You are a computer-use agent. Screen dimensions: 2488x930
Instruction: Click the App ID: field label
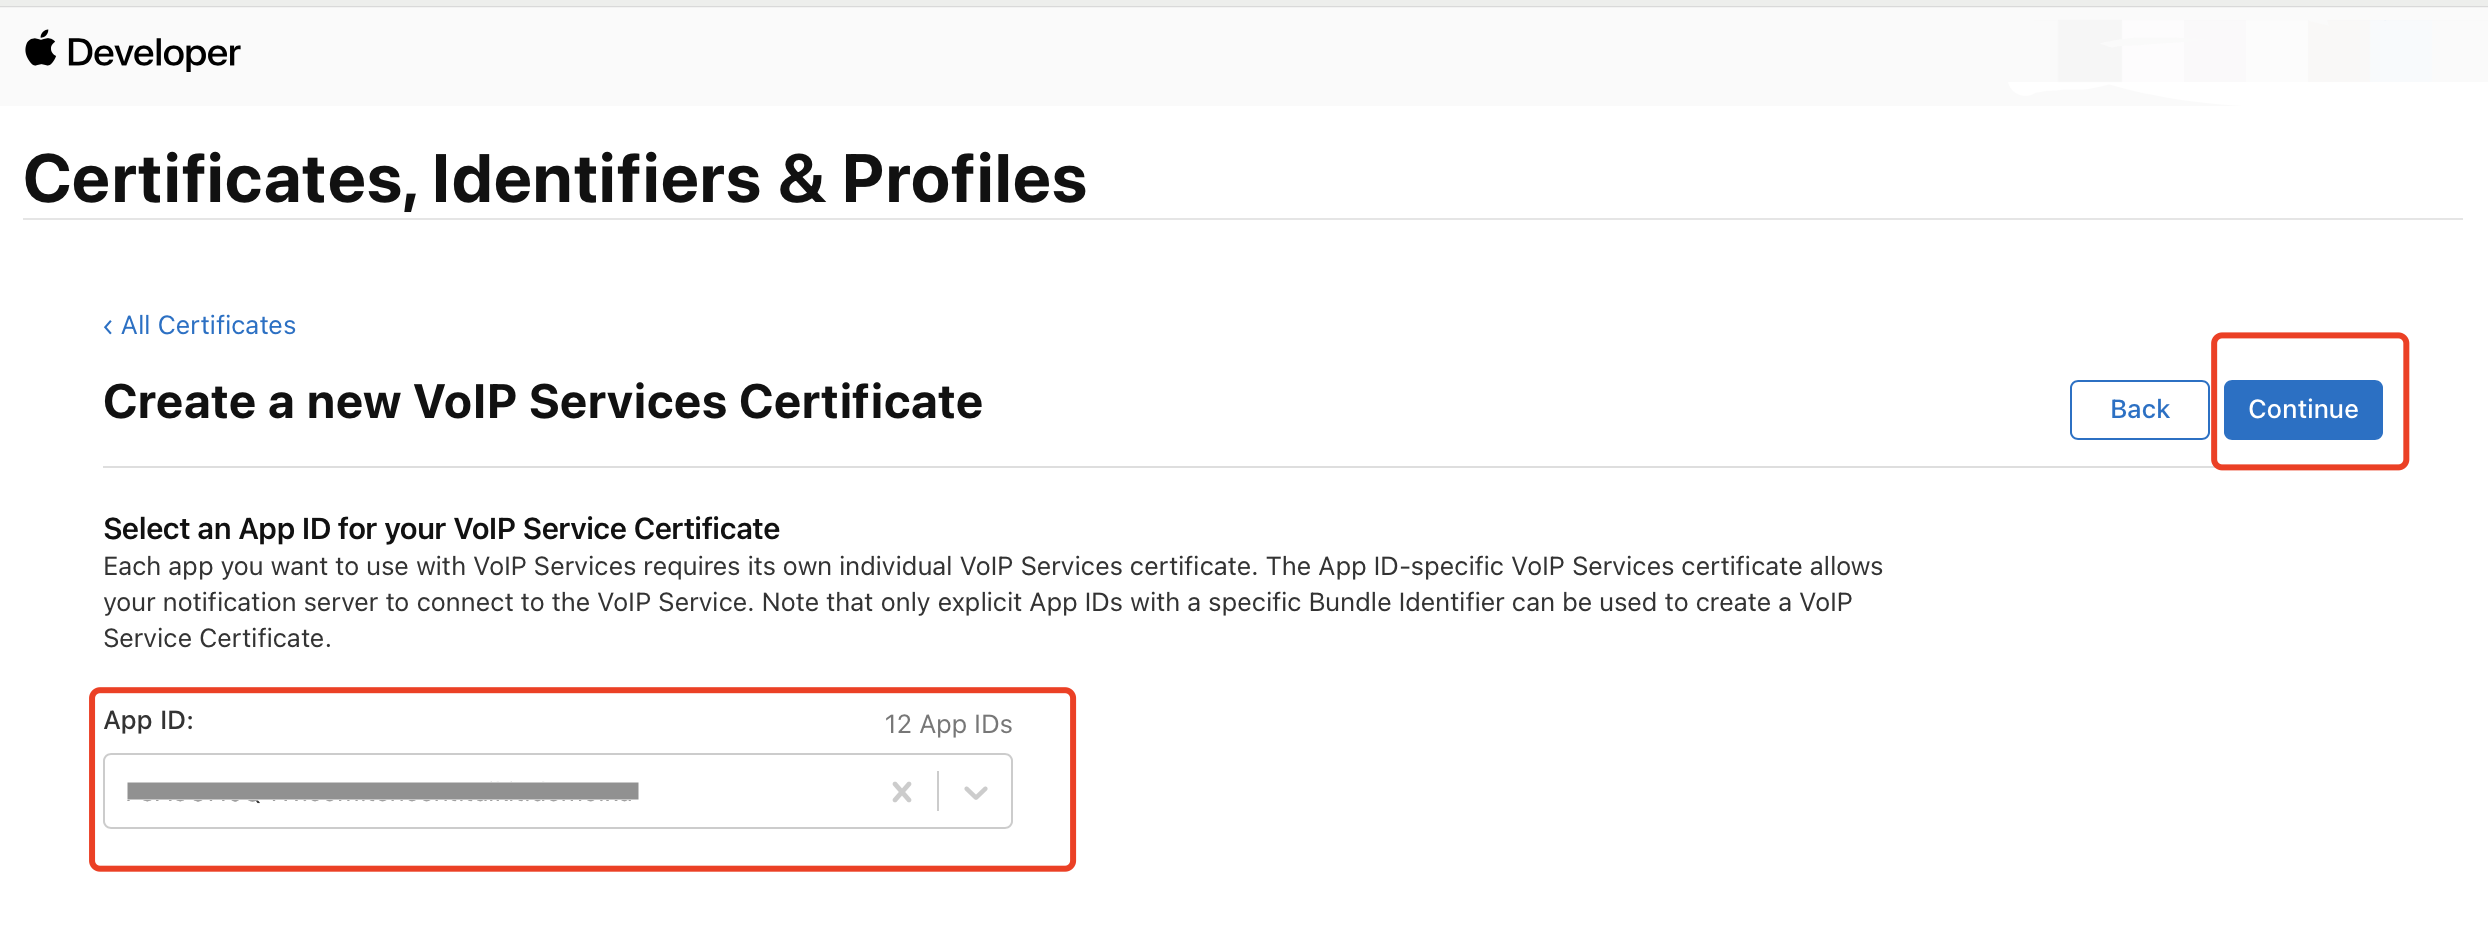pyautogui.click(x=149, y=720)
